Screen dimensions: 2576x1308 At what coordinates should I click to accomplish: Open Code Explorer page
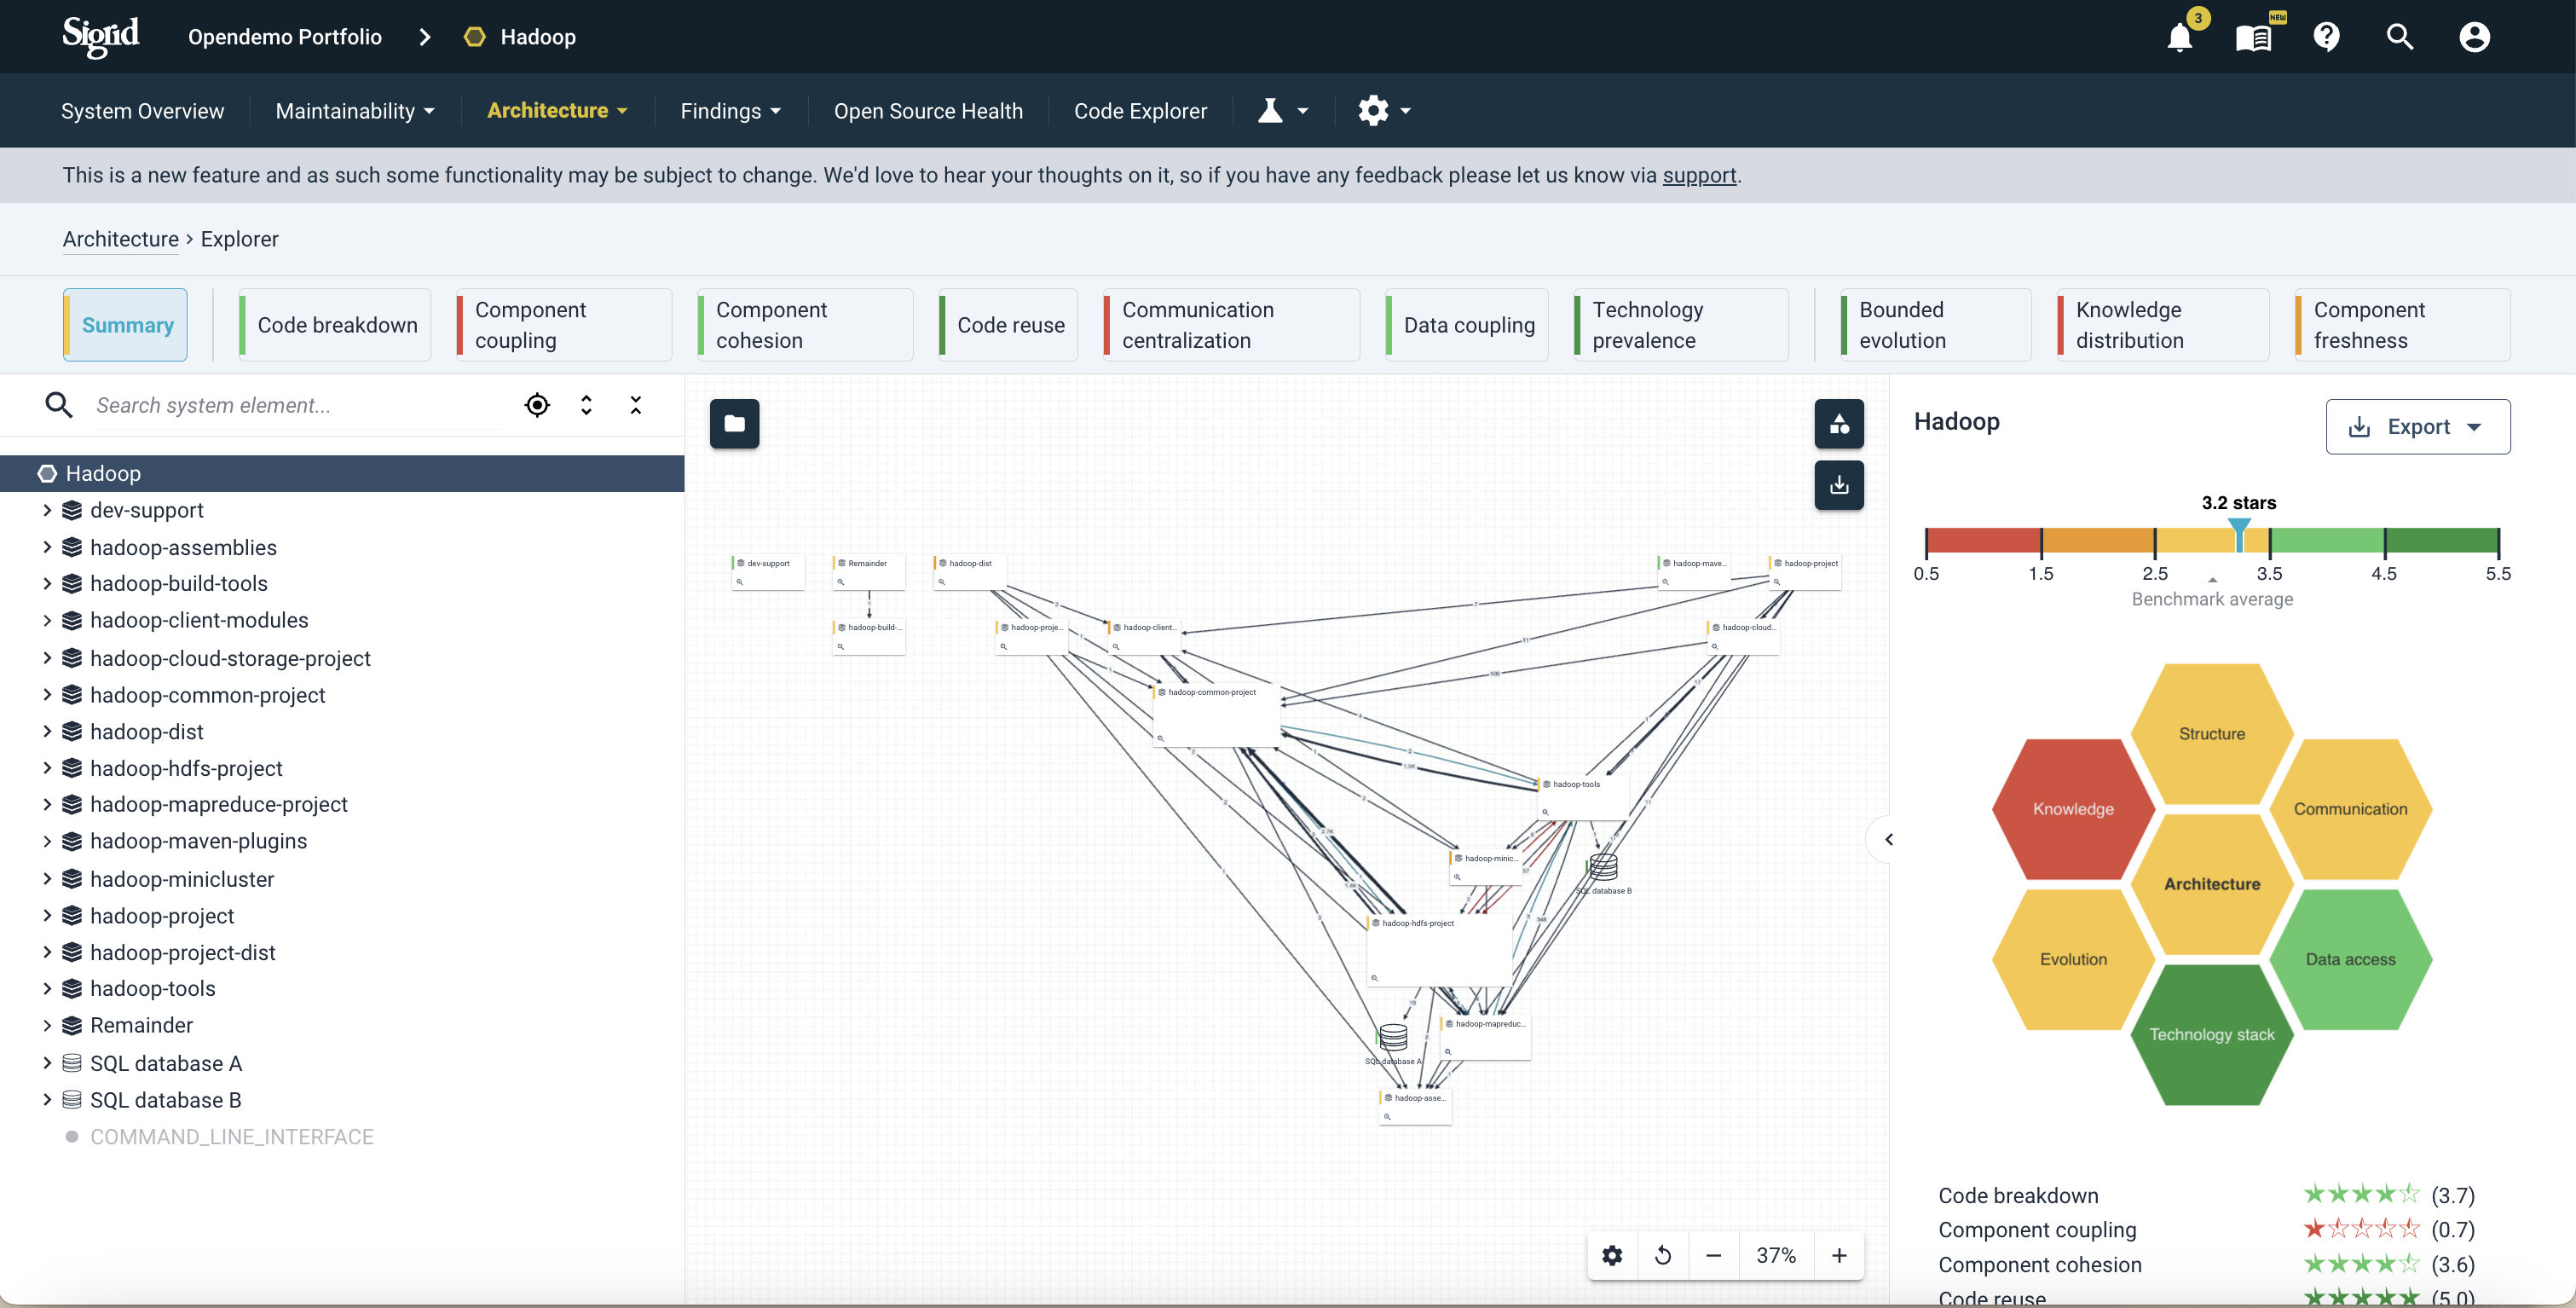1140,111
